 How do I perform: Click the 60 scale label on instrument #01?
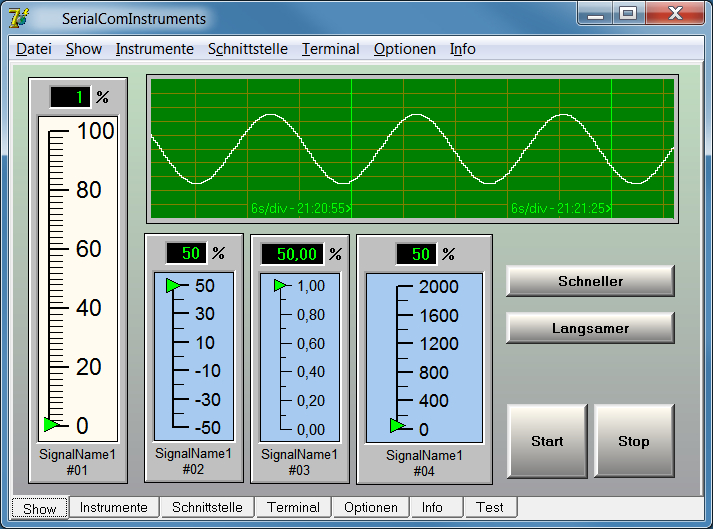[88, 249]
